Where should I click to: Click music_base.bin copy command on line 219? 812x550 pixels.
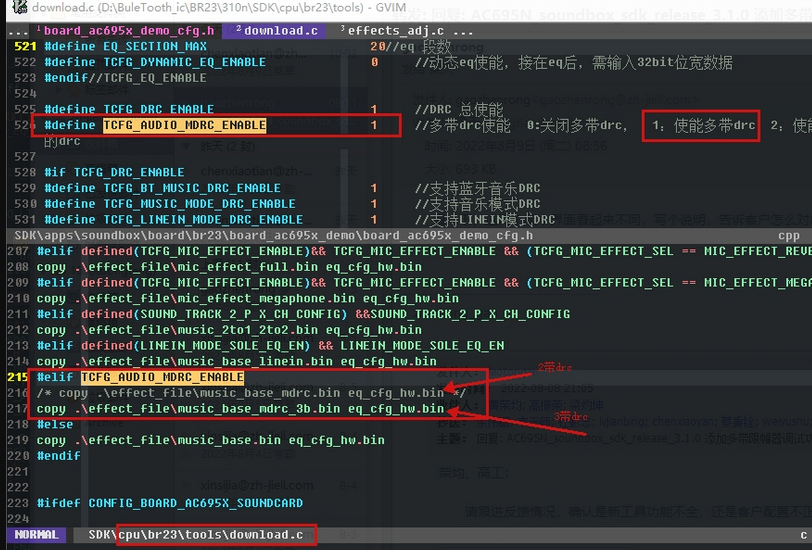pyautogui.click(x=210, y=440)
